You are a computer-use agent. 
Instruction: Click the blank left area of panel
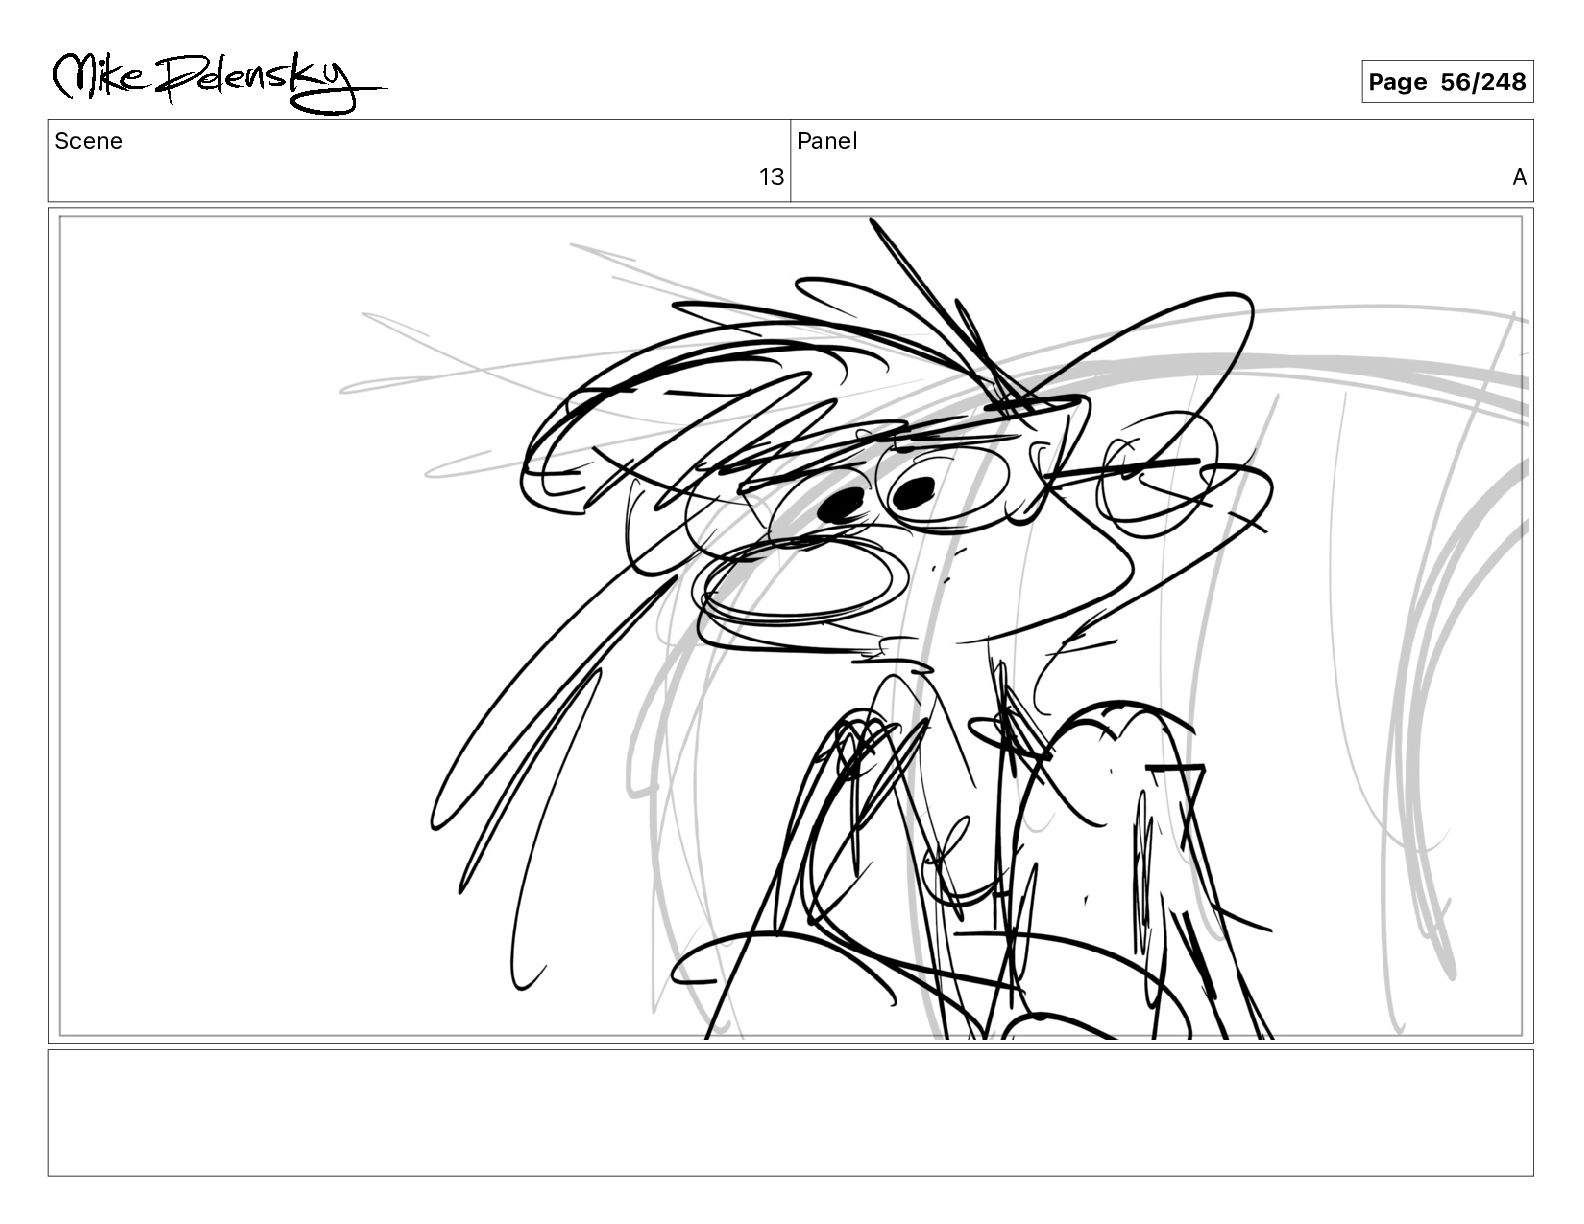pos(240,620)
